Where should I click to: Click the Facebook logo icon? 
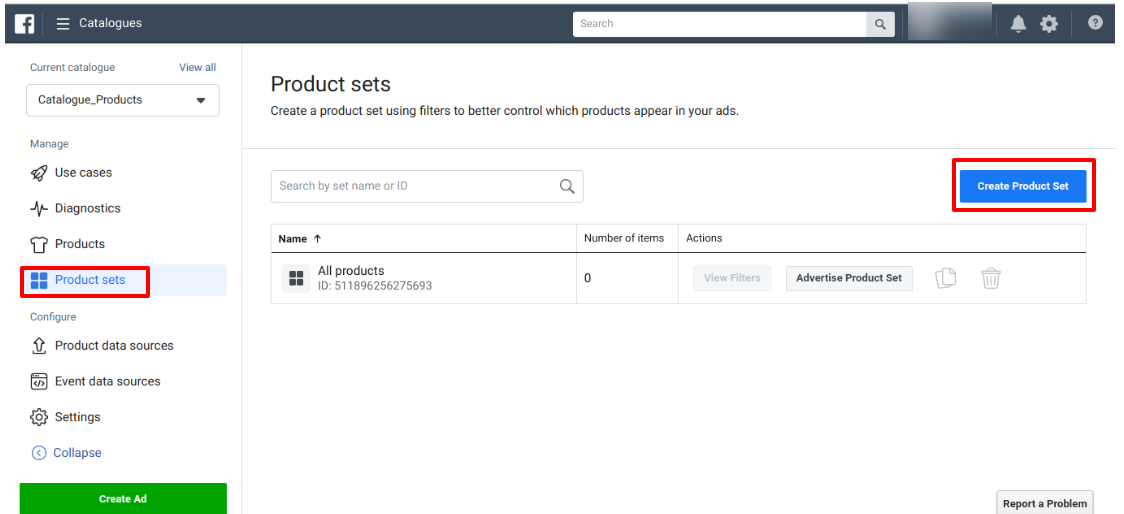pos(25,23)
